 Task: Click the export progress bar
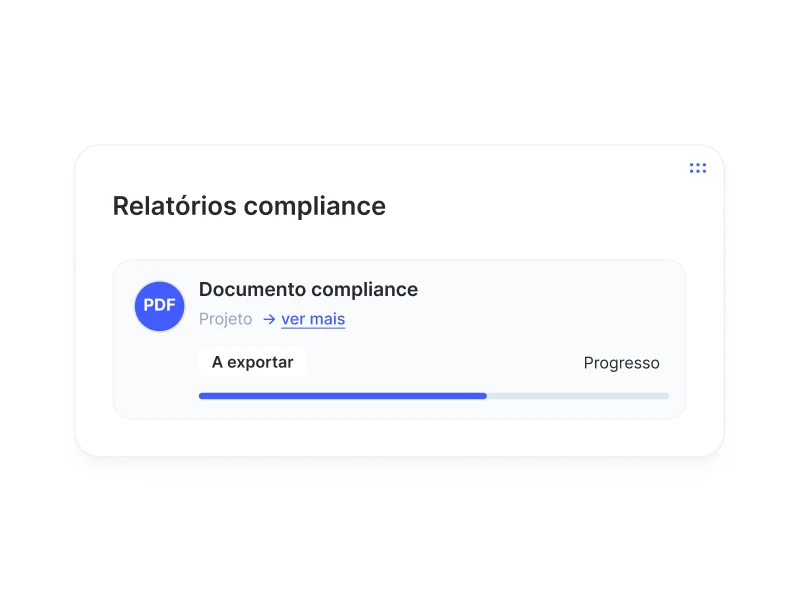tap(434, 396)
